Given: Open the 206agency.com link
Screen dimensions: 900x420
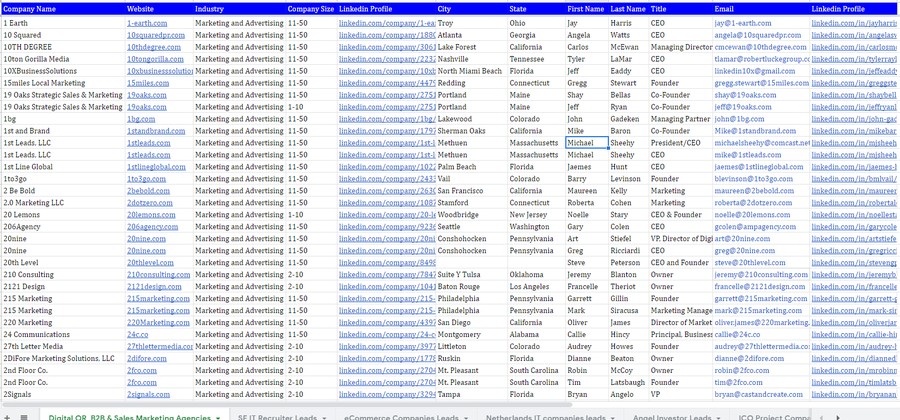Looking at the screenshot, I should click(153, 227).
